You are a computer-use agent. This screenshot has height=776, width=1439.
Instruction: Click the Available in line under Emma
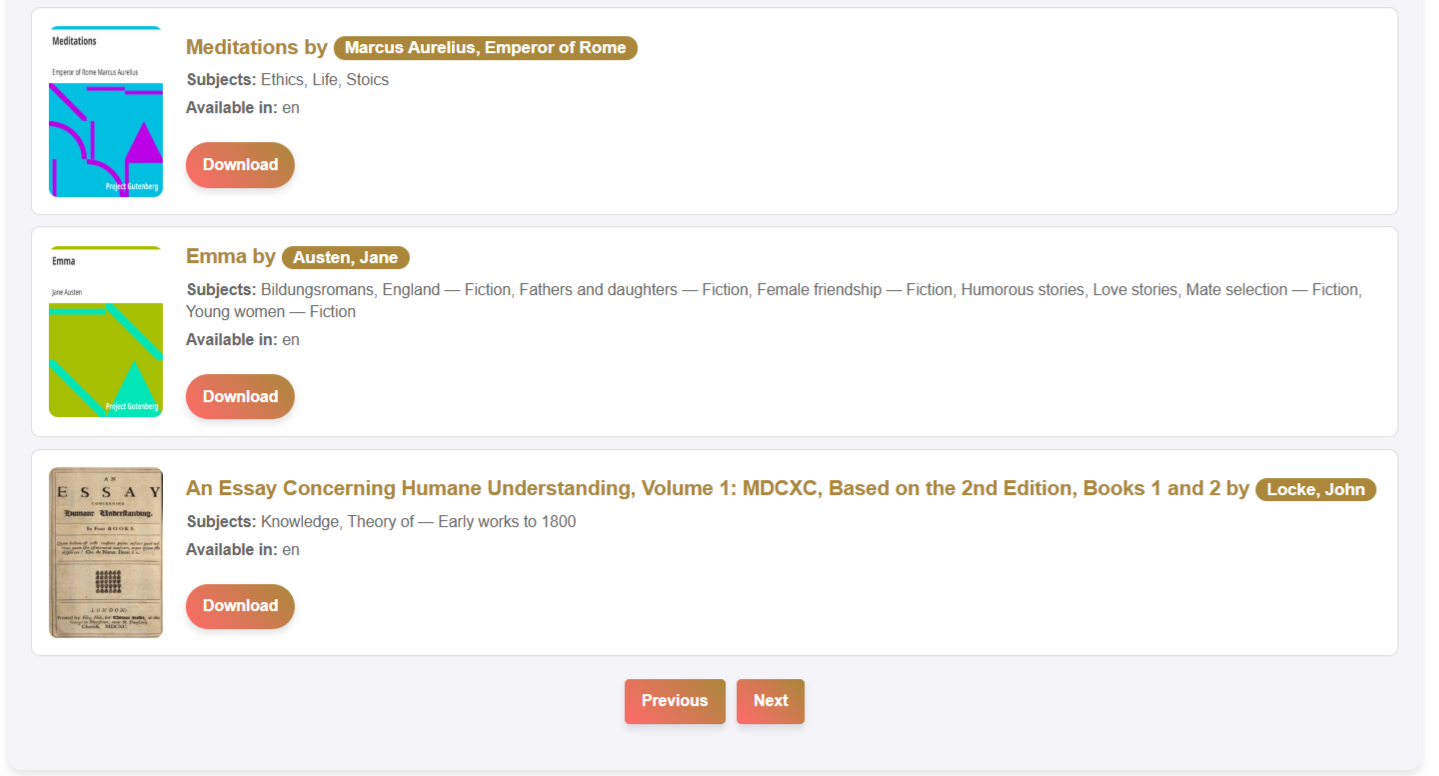point(243,340)
